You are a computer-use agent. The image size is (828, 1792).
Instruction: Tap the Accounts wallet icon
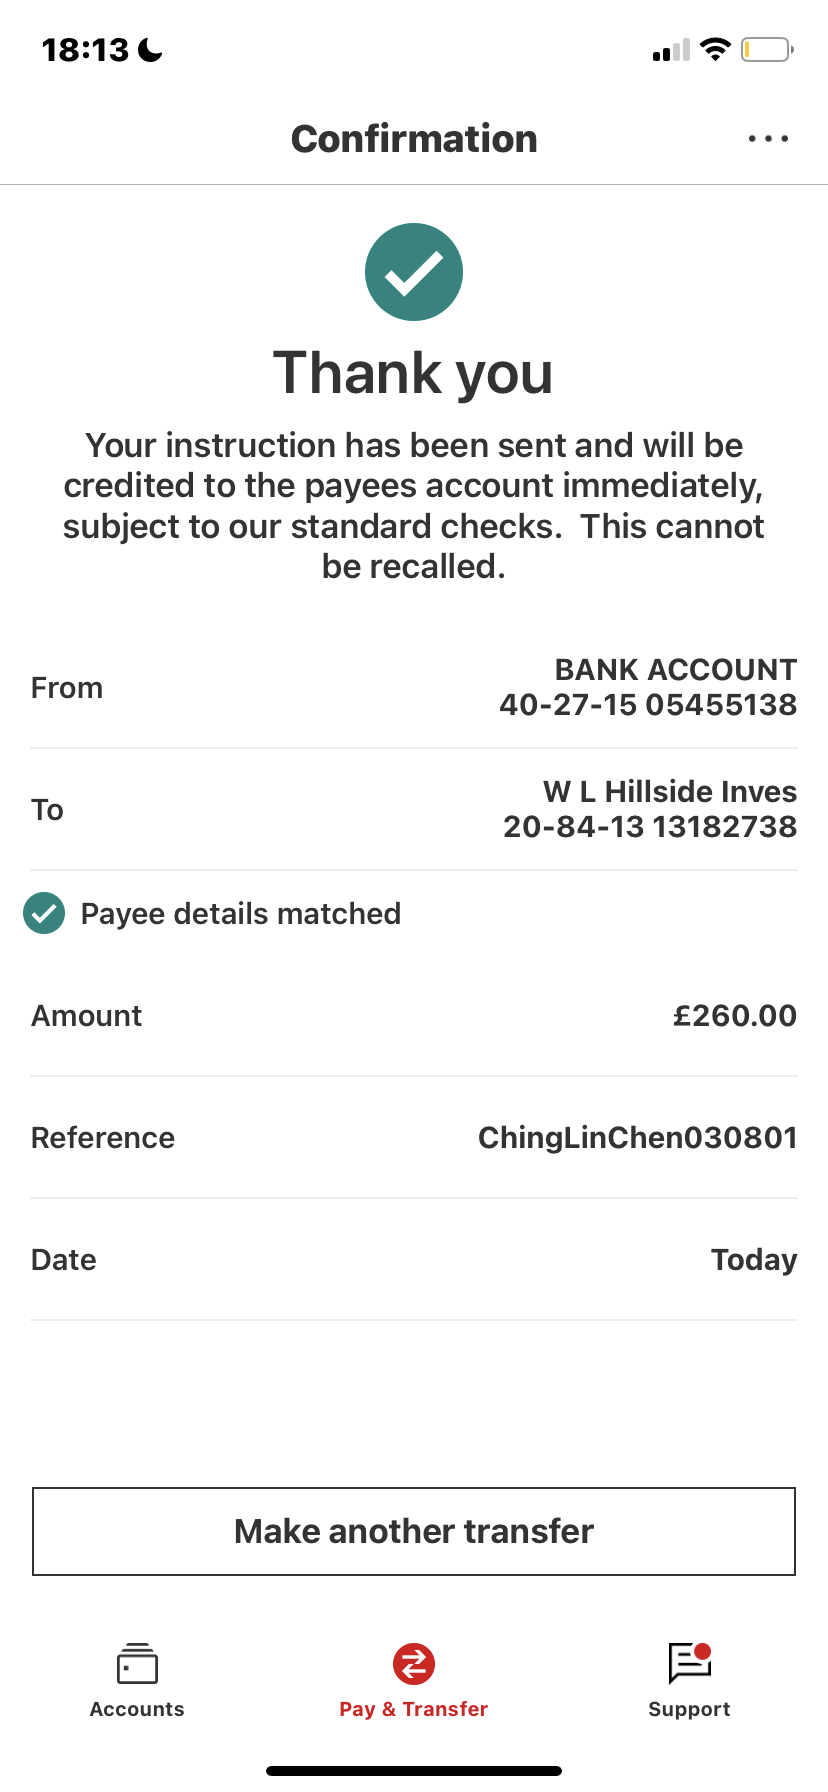tap(137, 1665)
